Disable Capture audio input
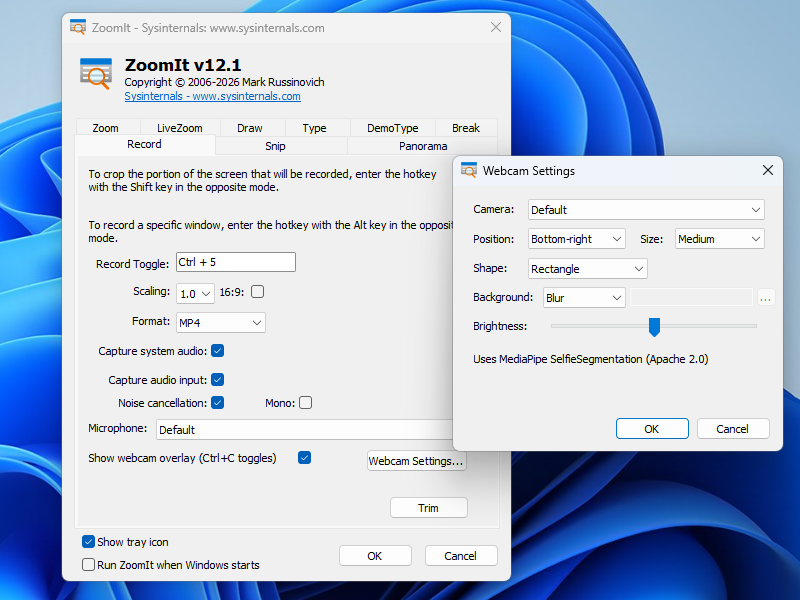Viewport: 800px width, 600px height. [x=218, y=380]
